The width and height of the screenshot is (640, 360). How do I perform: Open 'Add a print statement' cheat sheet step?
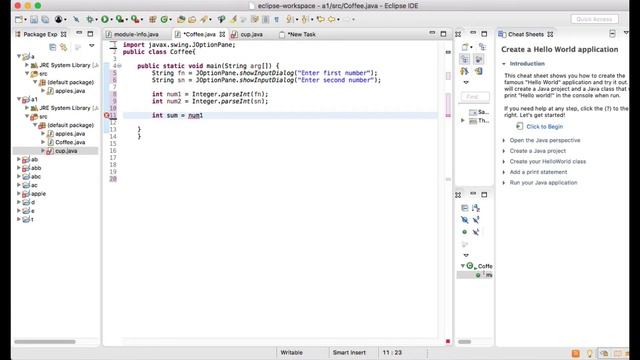538,172
